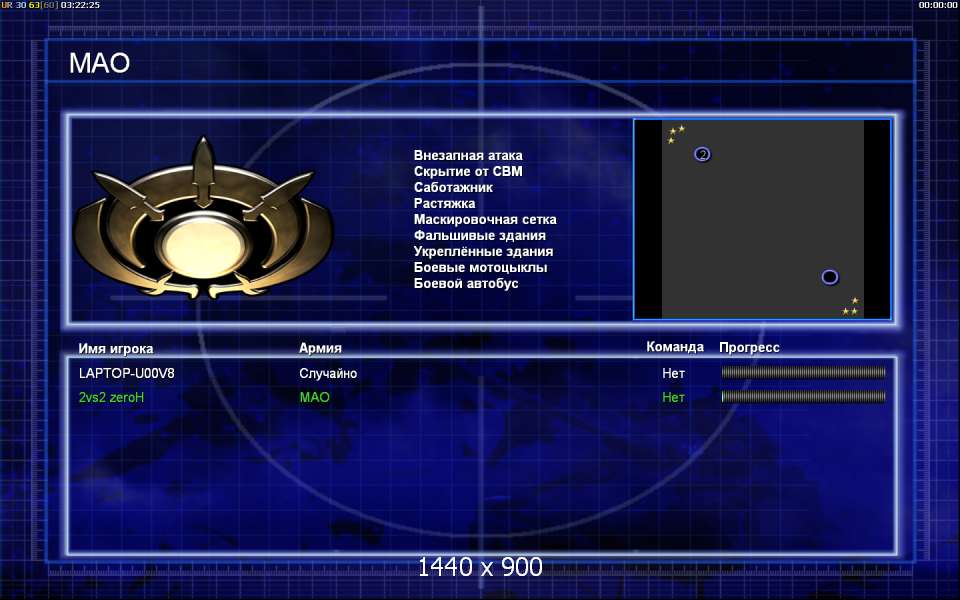The height and width of the screenshot is (600, 960).
Task: Click the golden MAO faction emblem
Action: (x=203, y=219)
